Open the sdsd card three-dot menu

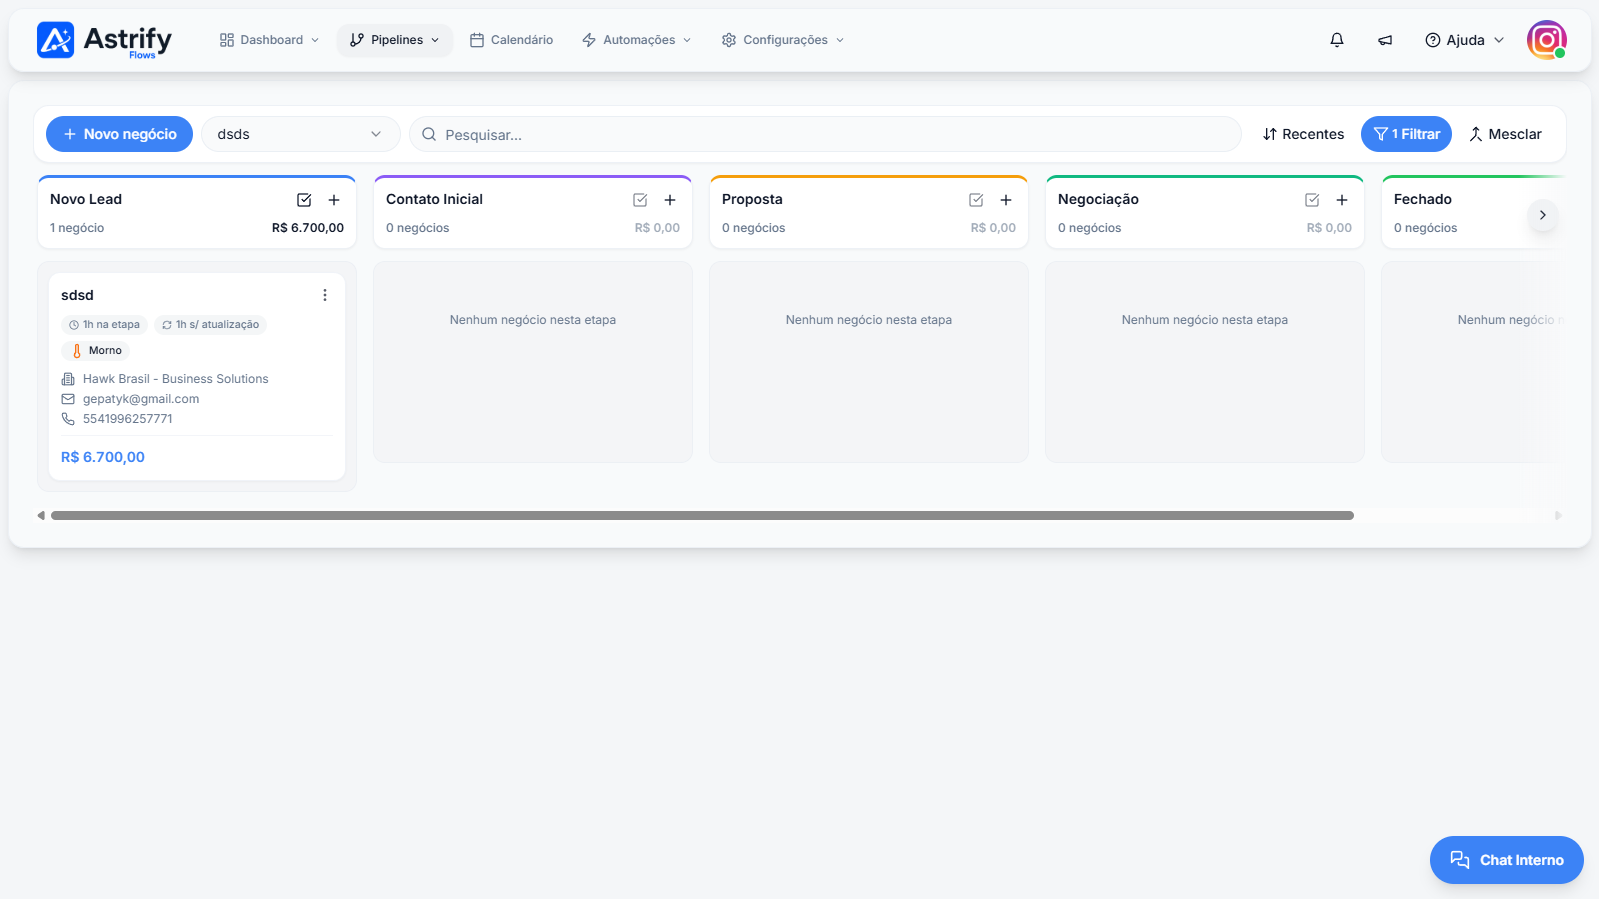325,295
